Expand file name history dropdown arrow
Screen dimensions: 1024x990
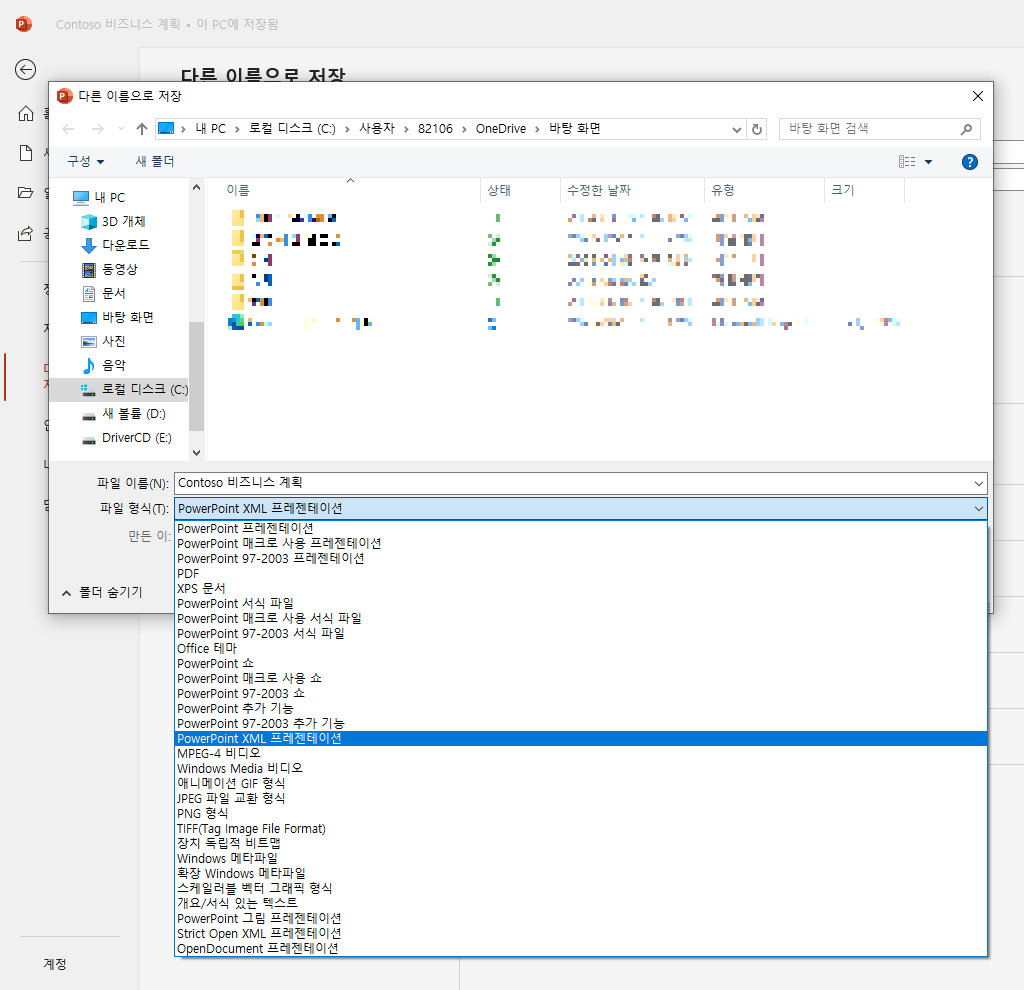point(978,483)
